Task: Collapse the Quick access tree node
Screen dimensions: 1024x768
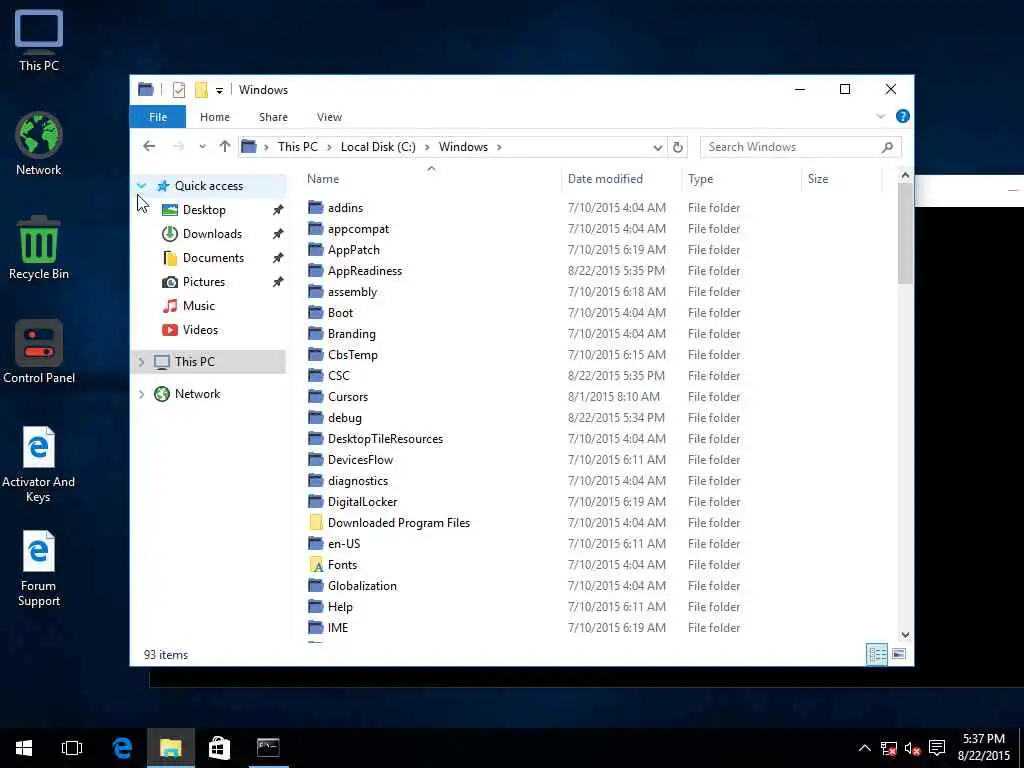Action: tap(142, 185)
